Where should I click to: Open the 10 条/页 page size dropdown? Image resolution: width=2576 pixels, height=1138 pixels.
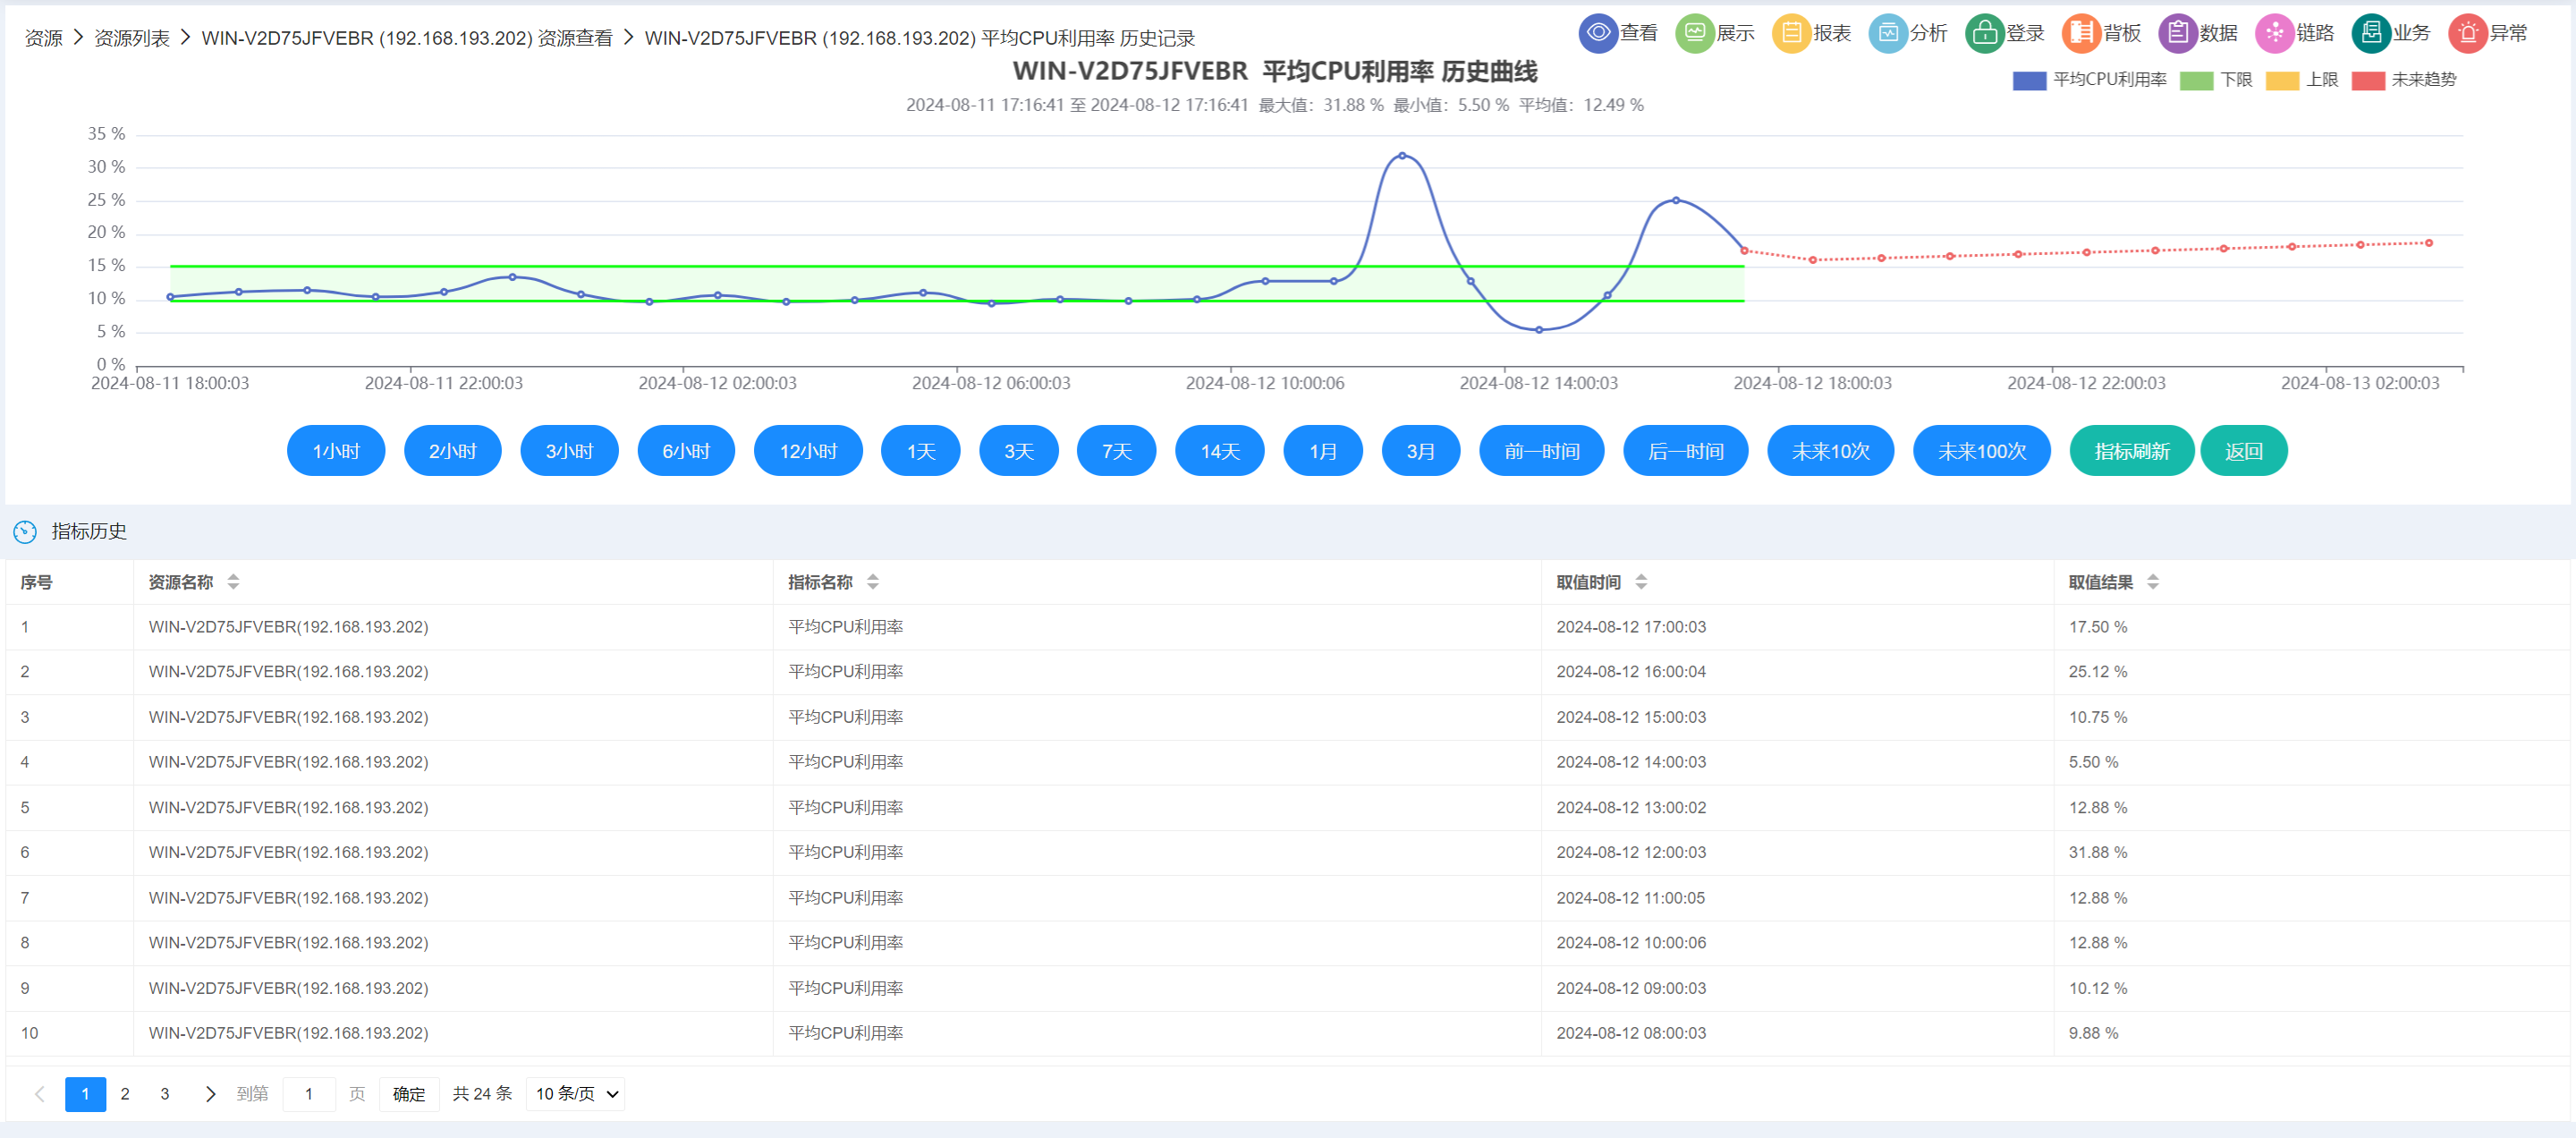(x=576, y=1094)
